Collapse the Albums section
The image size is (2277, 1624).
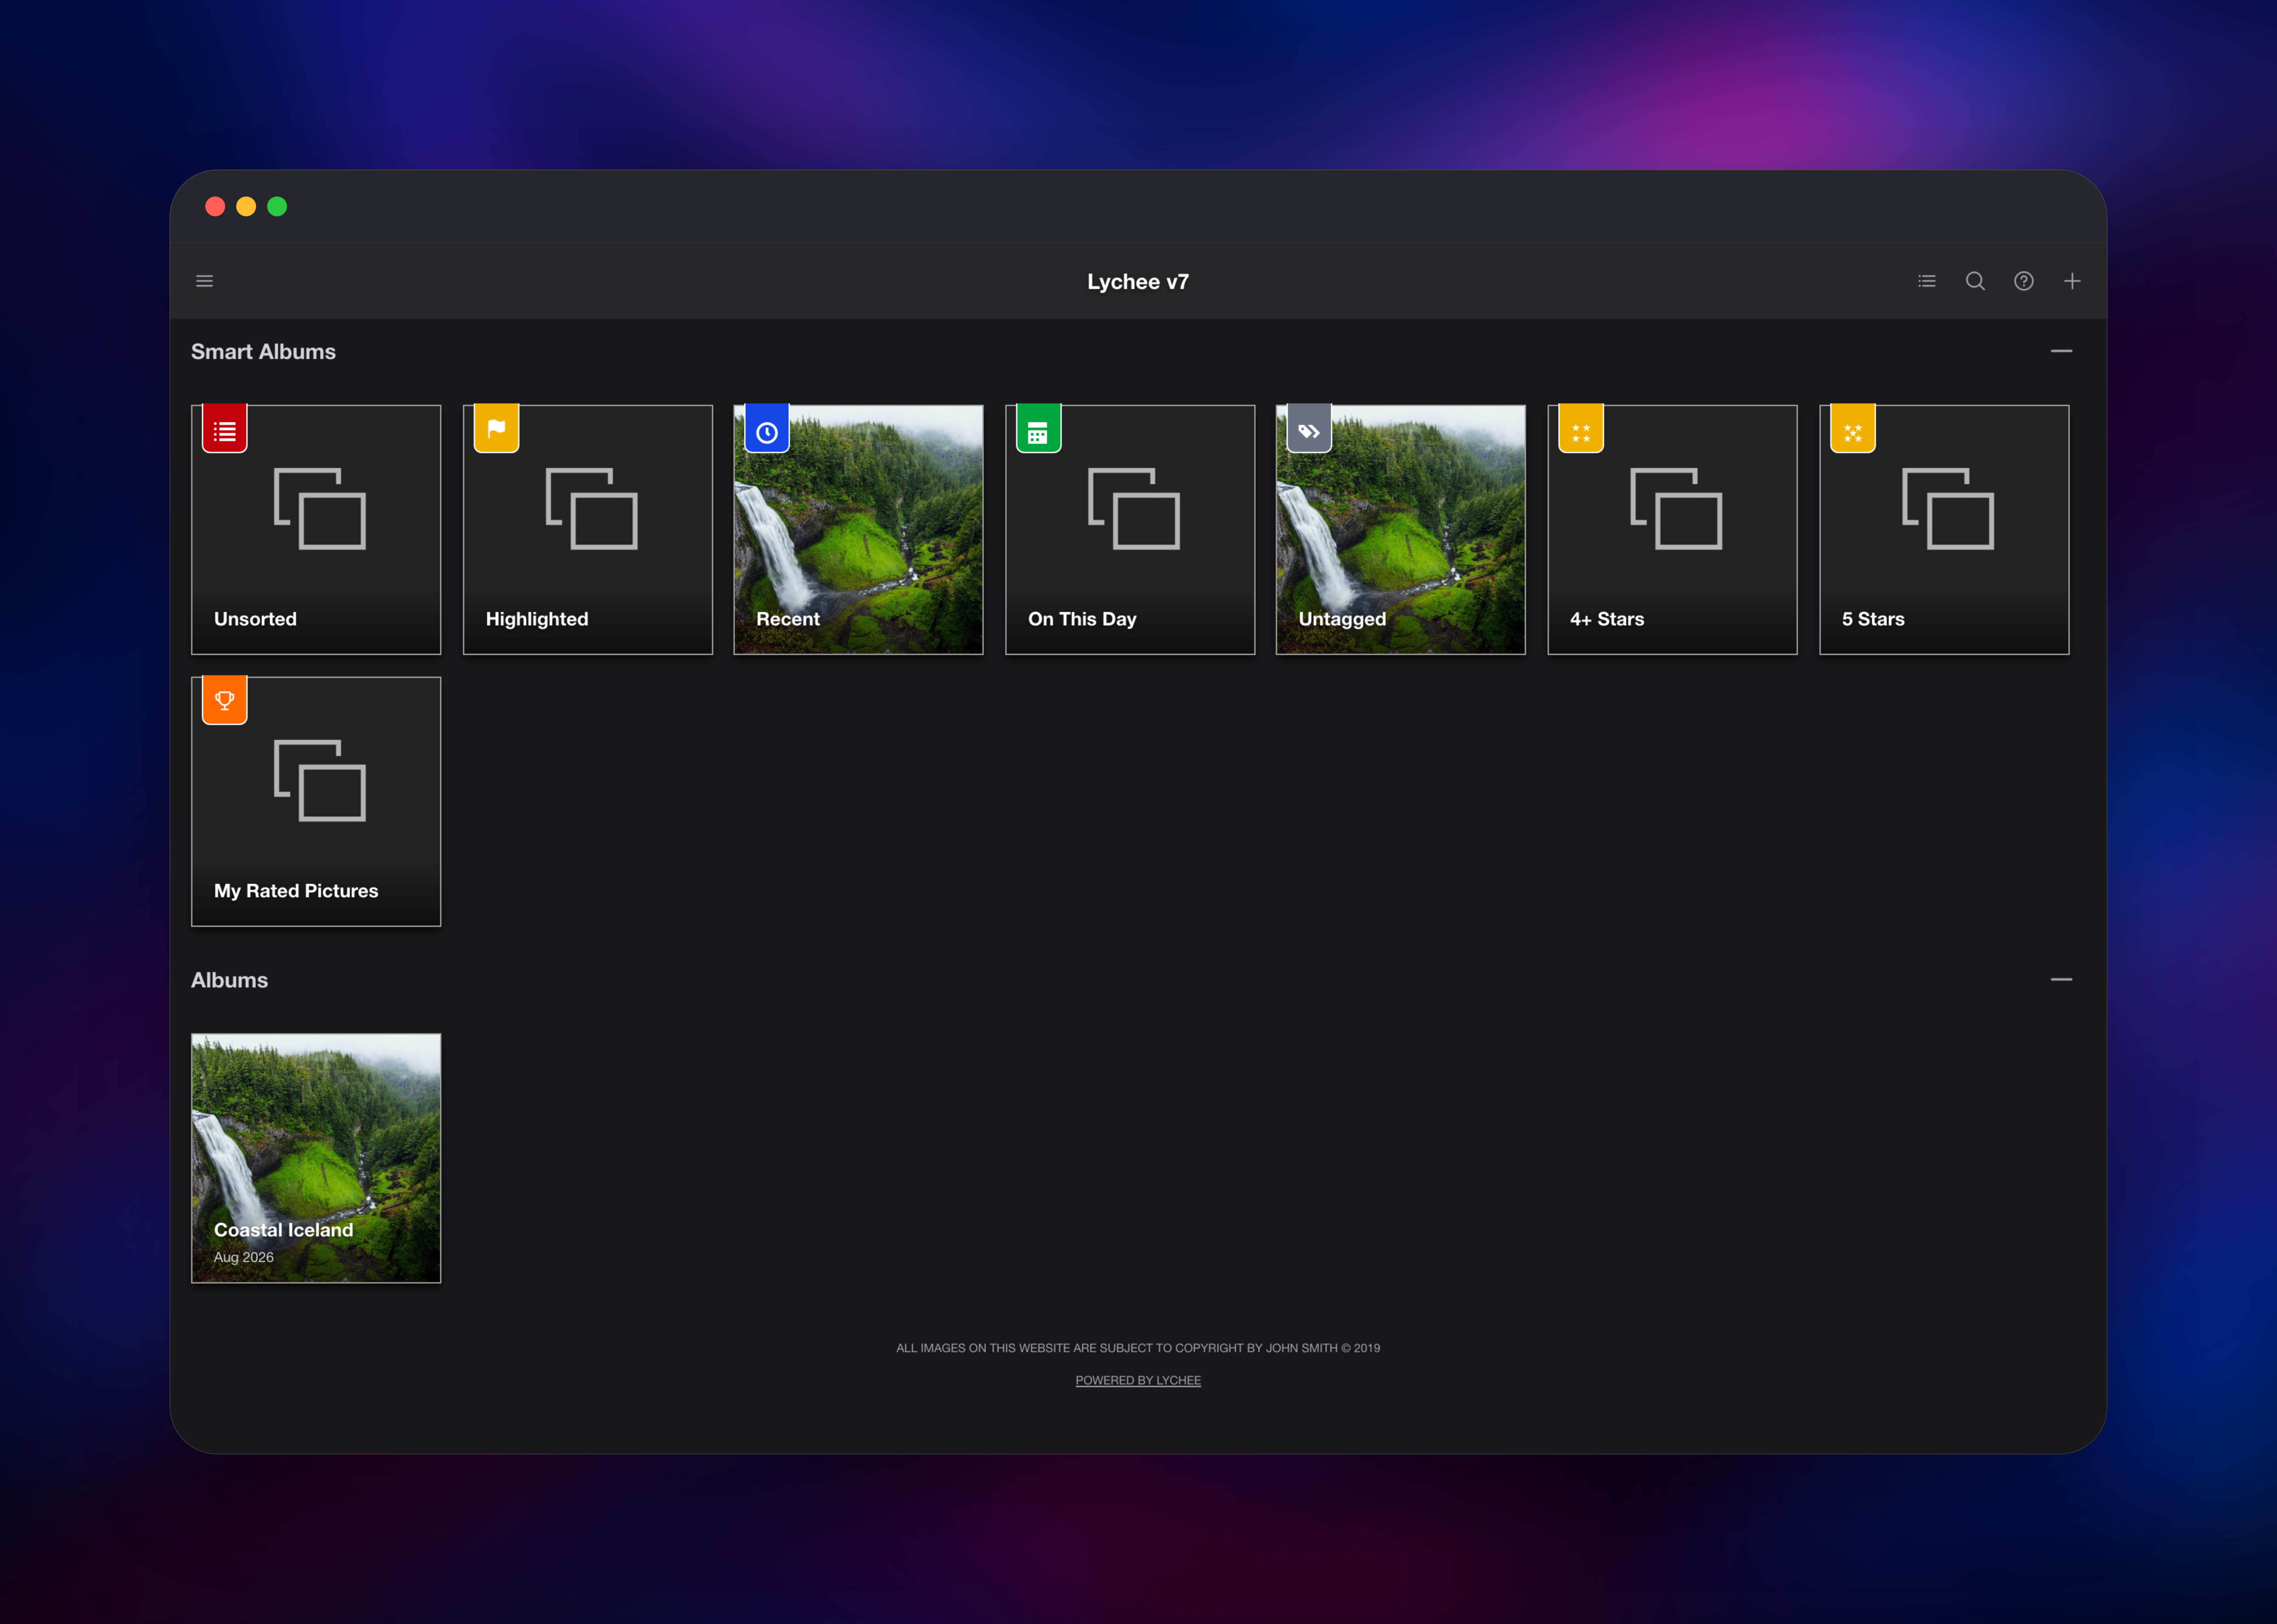[x=2061, y=979]
